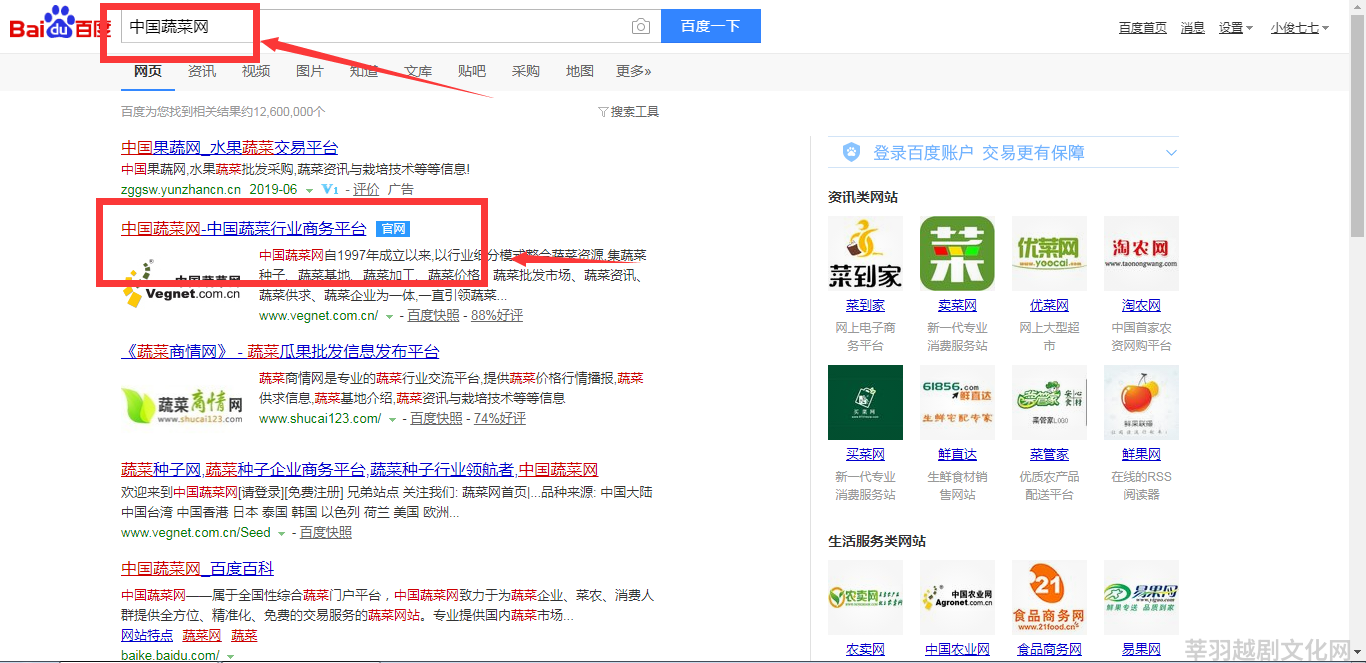Open 百度快照 for www.vegnet.com.cn/Seed
This screenshot has height=663, width=1366.
tap(326, 533)
